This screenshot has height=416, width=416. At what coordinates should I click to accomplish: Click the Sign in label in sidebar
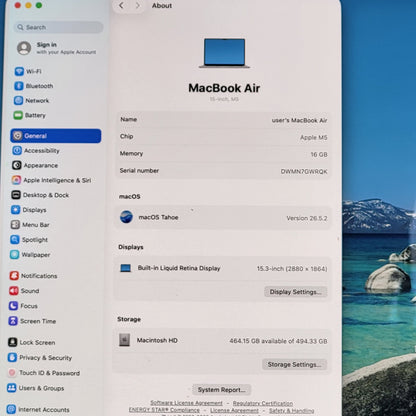coord(47,45)
